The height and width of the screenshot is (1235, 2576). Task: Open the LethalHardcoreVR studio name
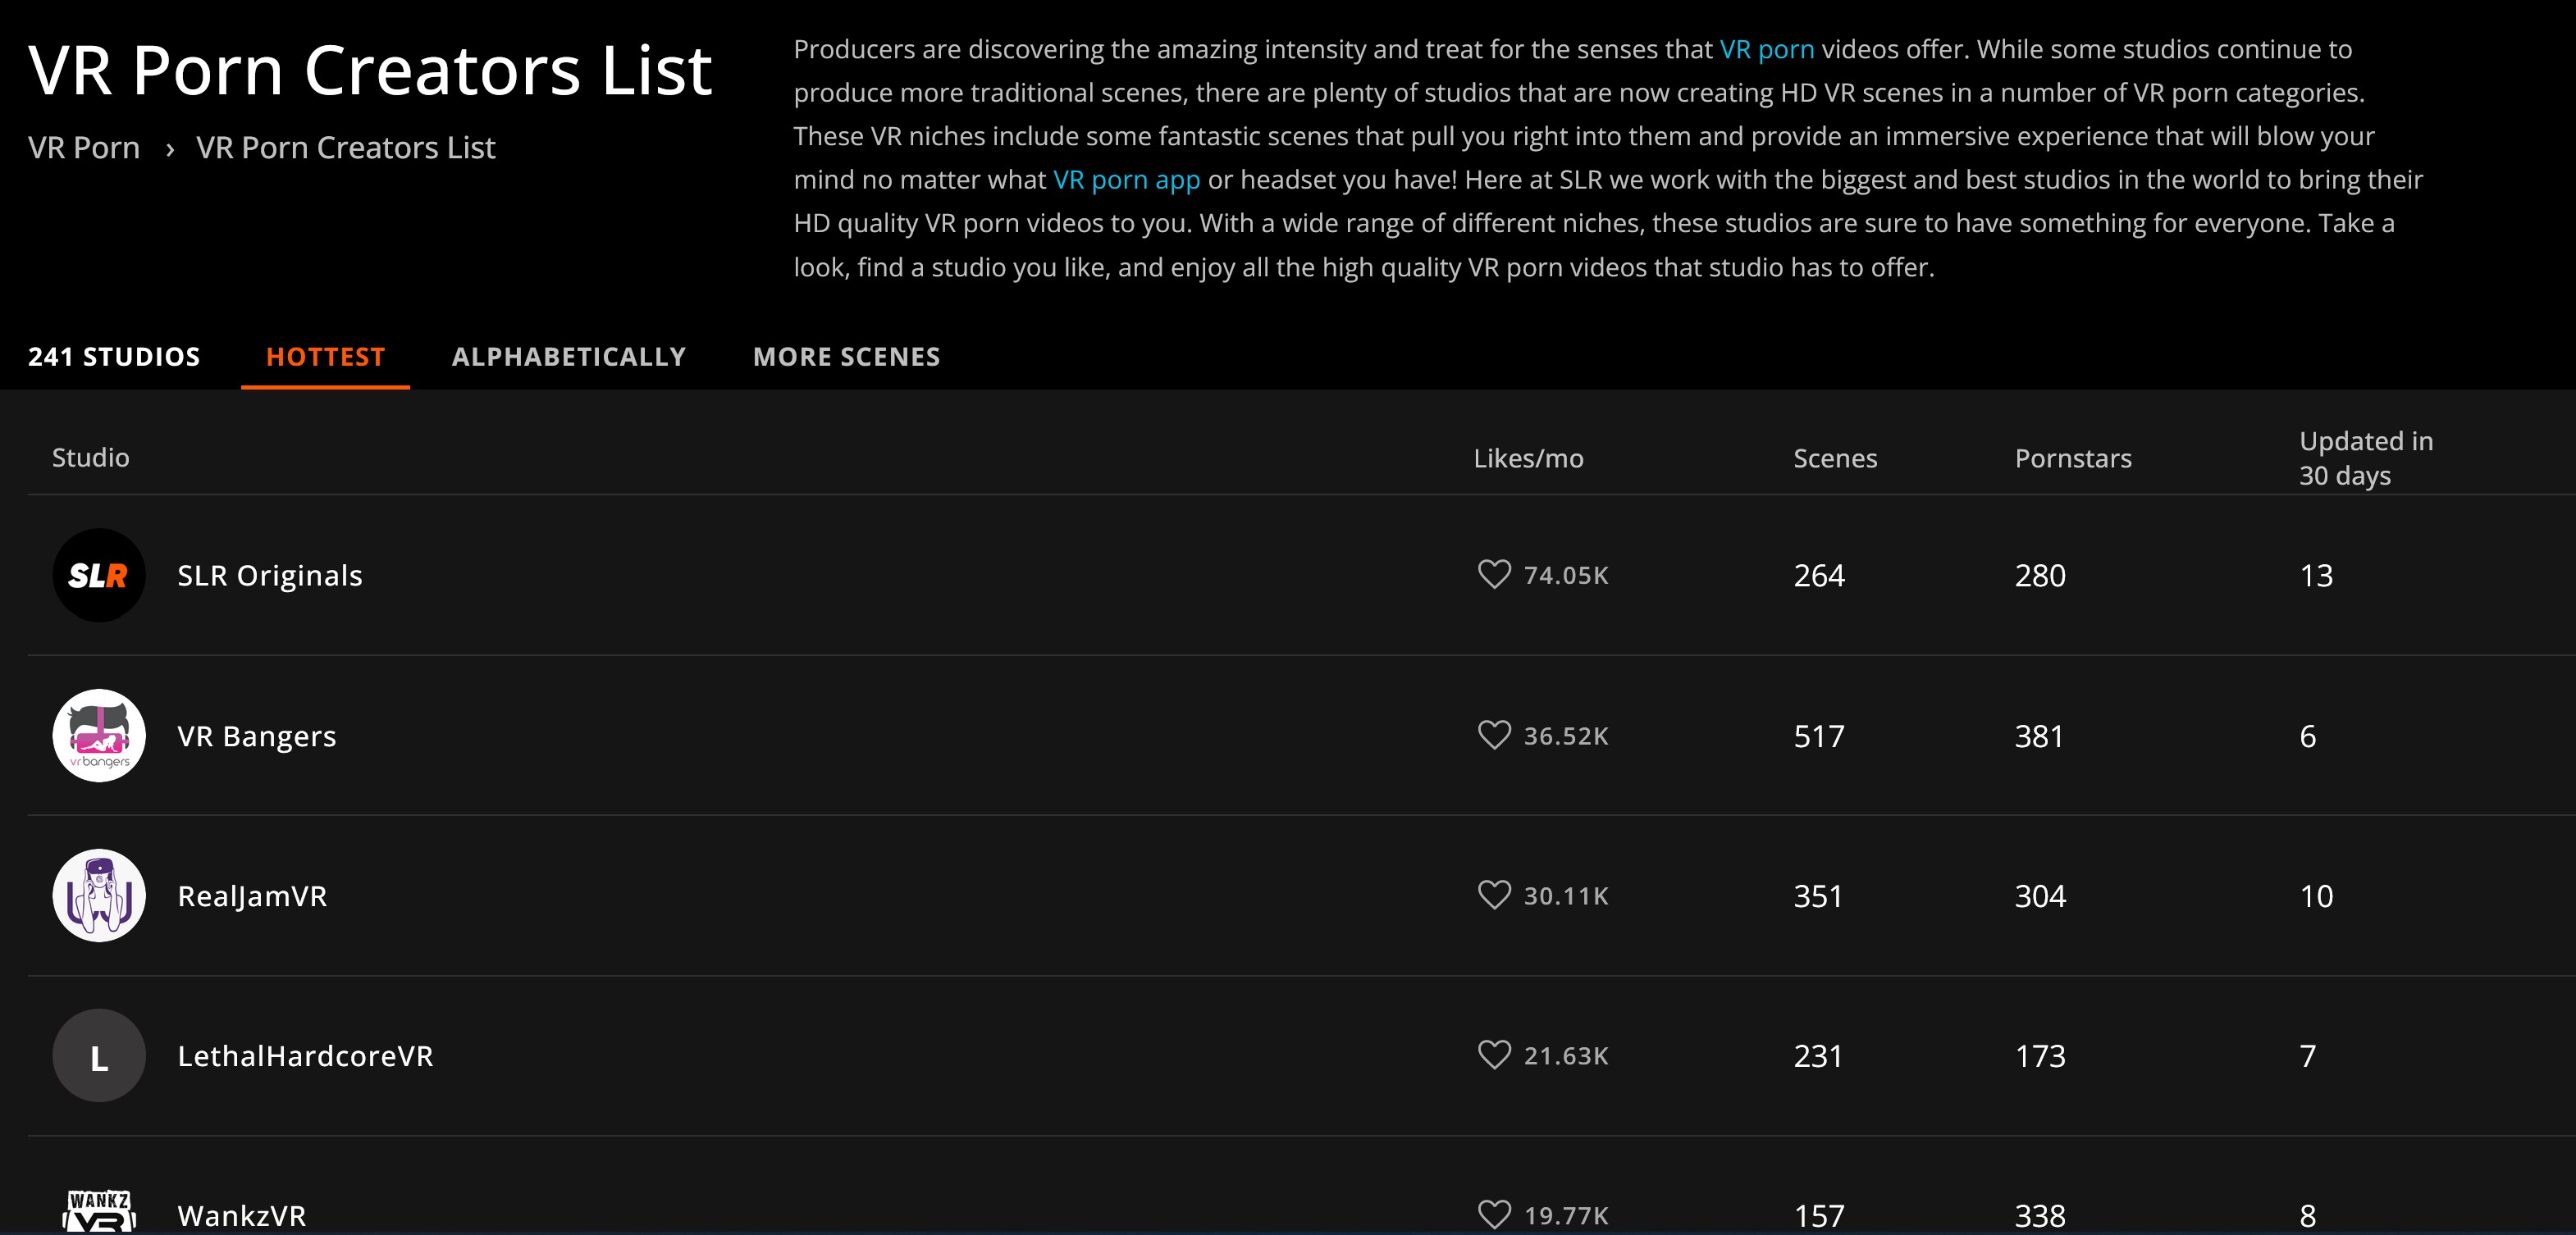305,1056
